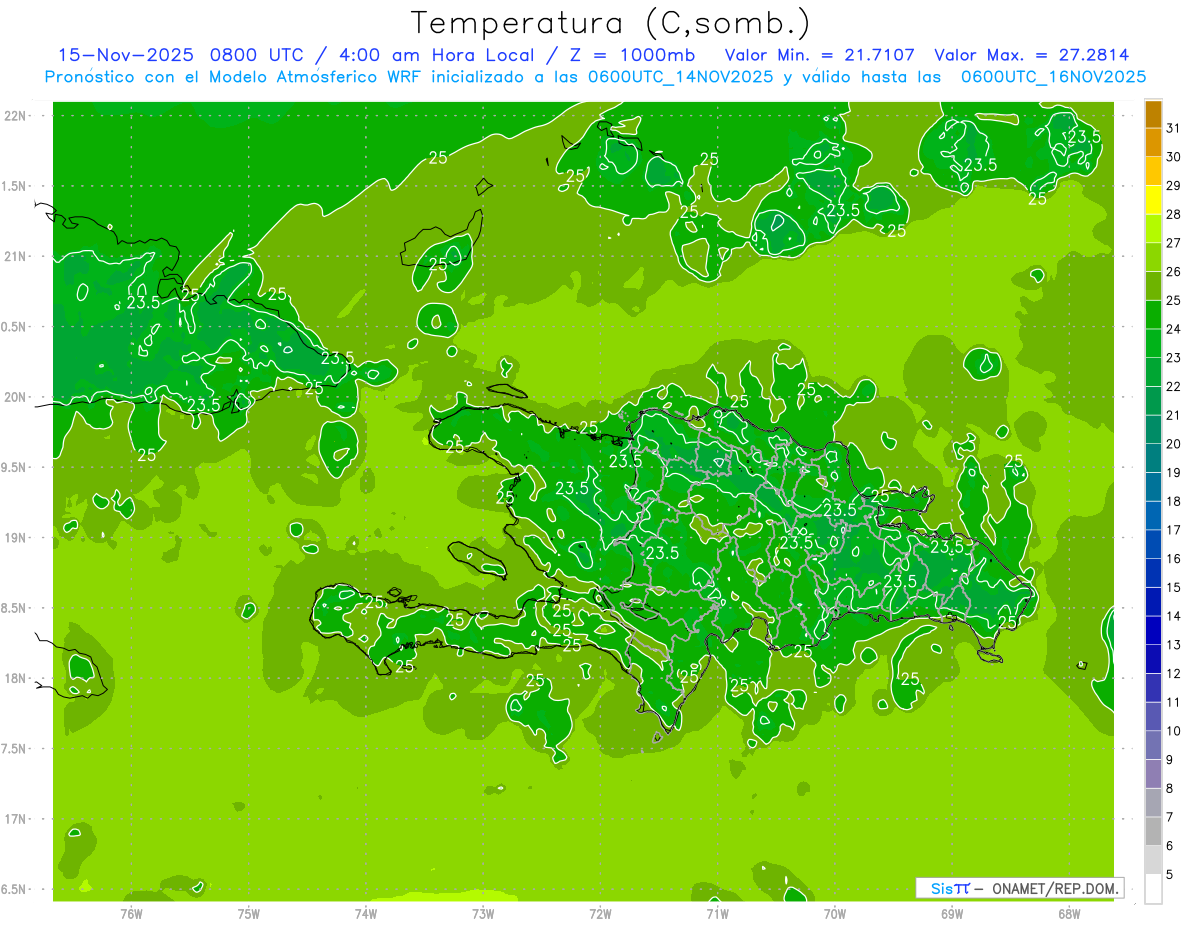Click the 68W longitude axis label
Viewport: 1200px width, 927px height.
point(1068,913)
